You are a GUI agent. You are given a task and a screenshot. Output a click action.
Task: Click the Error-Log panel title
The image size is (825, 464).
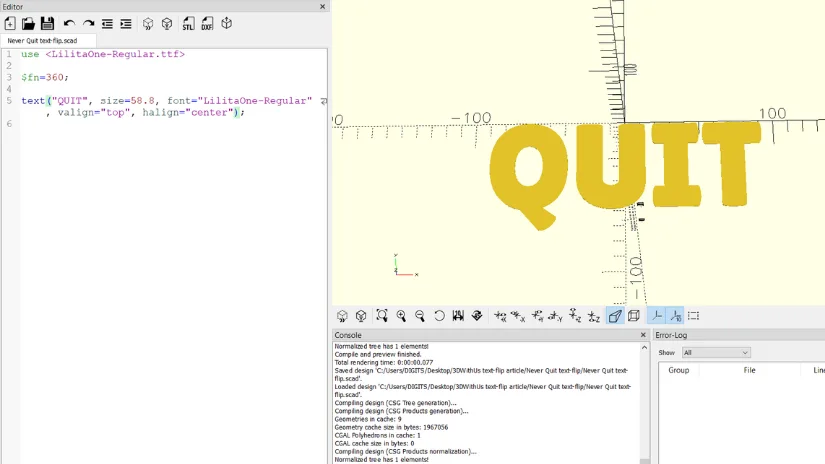coord(671,335)
